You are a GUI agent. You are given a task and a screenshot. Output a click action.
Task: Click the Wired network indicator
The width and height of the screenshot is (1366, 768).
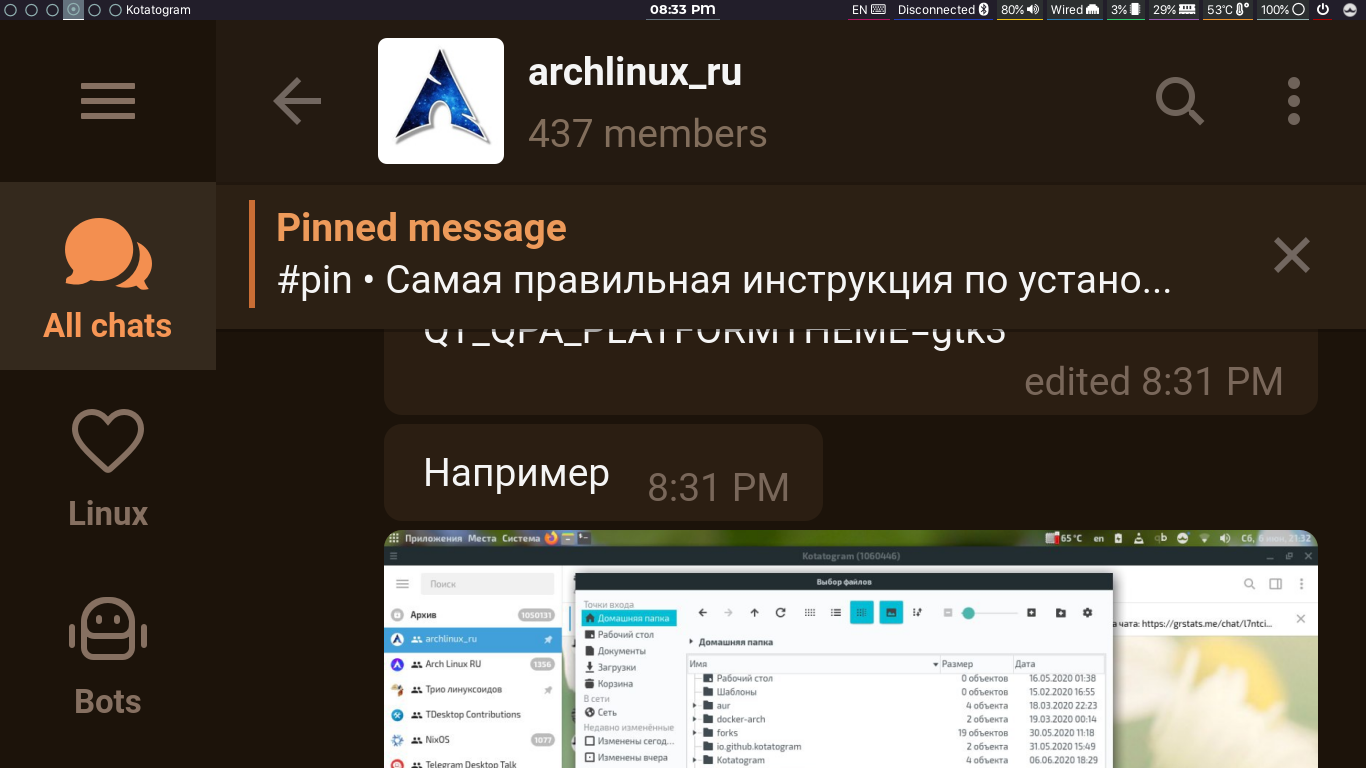click(x=1075, y=10)
